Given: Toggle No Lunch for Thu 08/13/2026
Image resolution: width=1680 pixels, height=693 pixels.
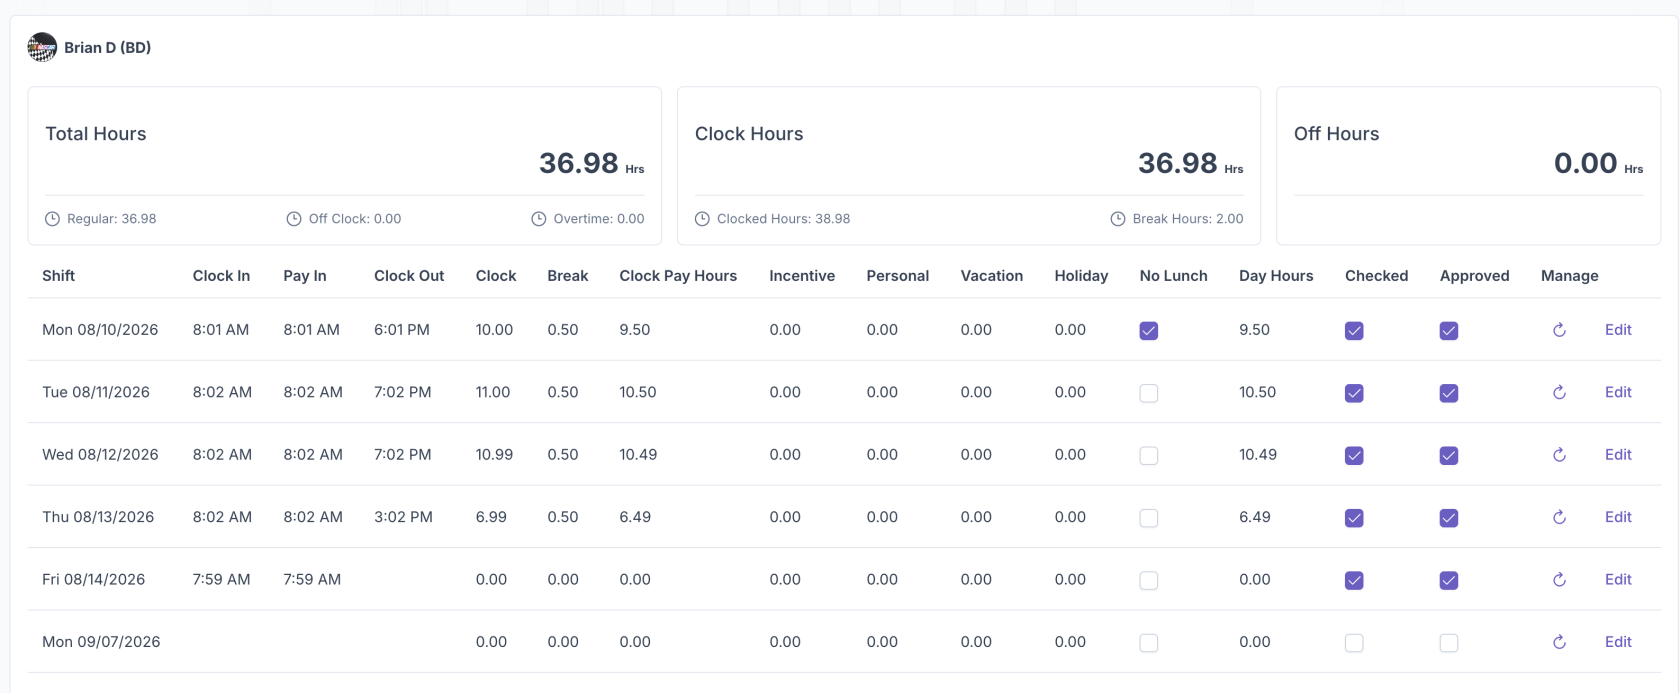Looking at the screenshot, I should pyautogui.click(x=1149, y=518).
